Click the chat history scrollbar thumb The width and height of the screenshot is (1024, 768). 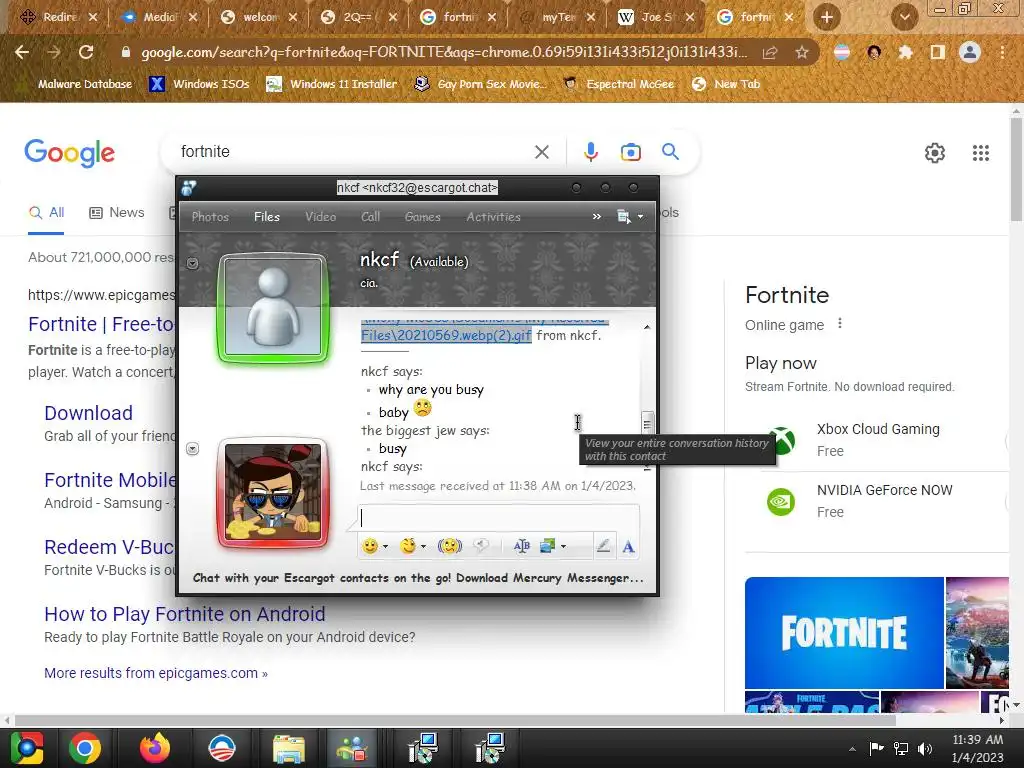pyautogui.click(x=647, y=424)
